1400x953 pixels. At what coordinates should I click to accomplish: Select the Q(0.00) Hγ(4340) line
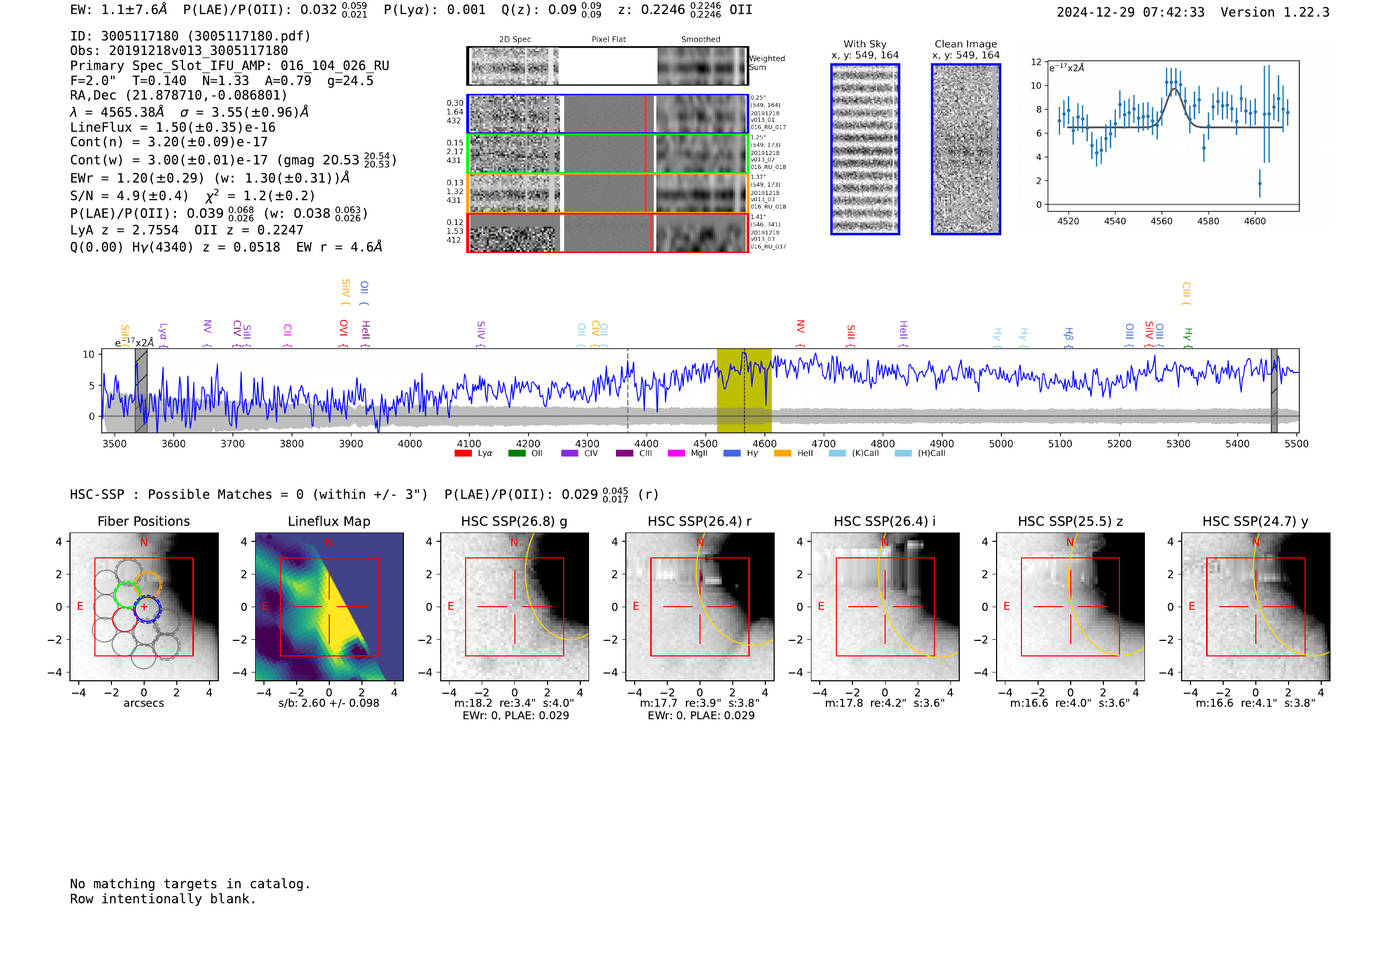pos(226,247)
